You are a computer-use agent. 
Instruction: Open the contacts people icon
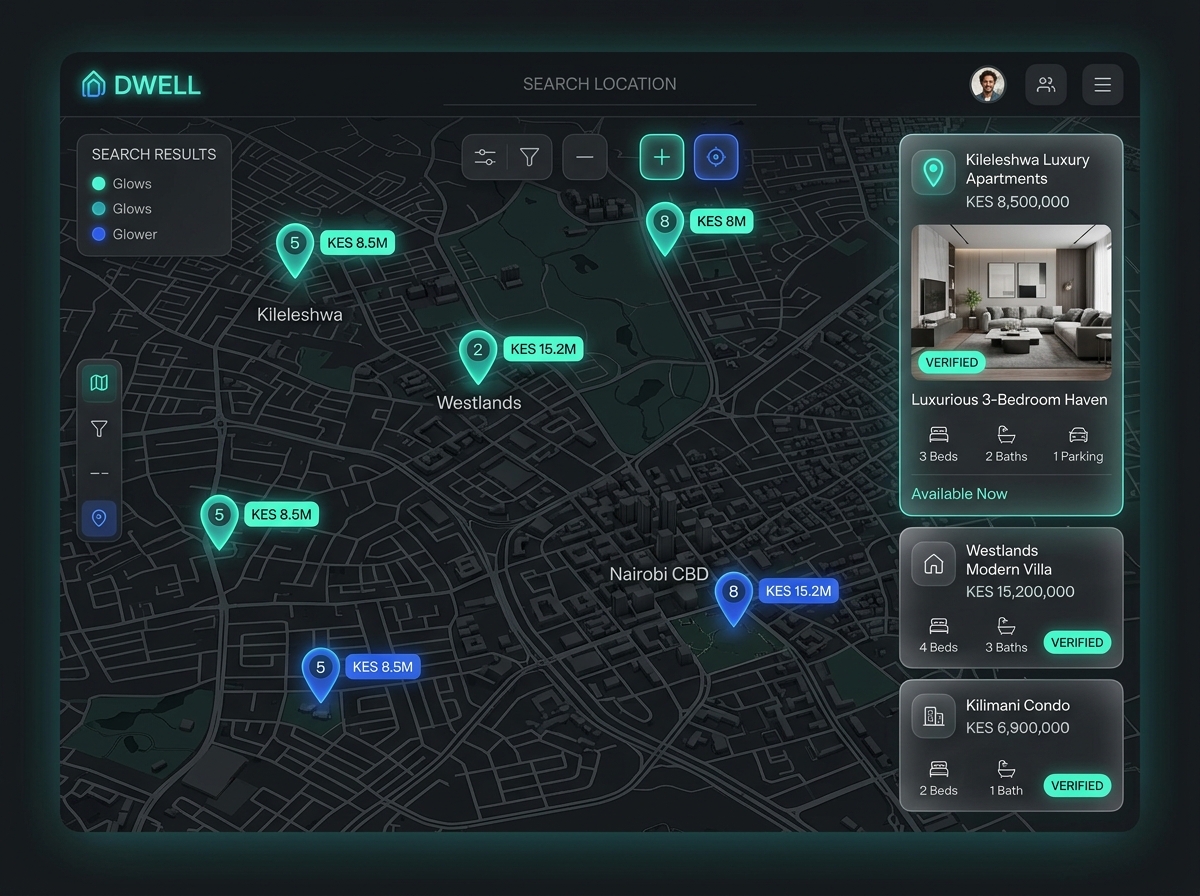pos(1046,85)
